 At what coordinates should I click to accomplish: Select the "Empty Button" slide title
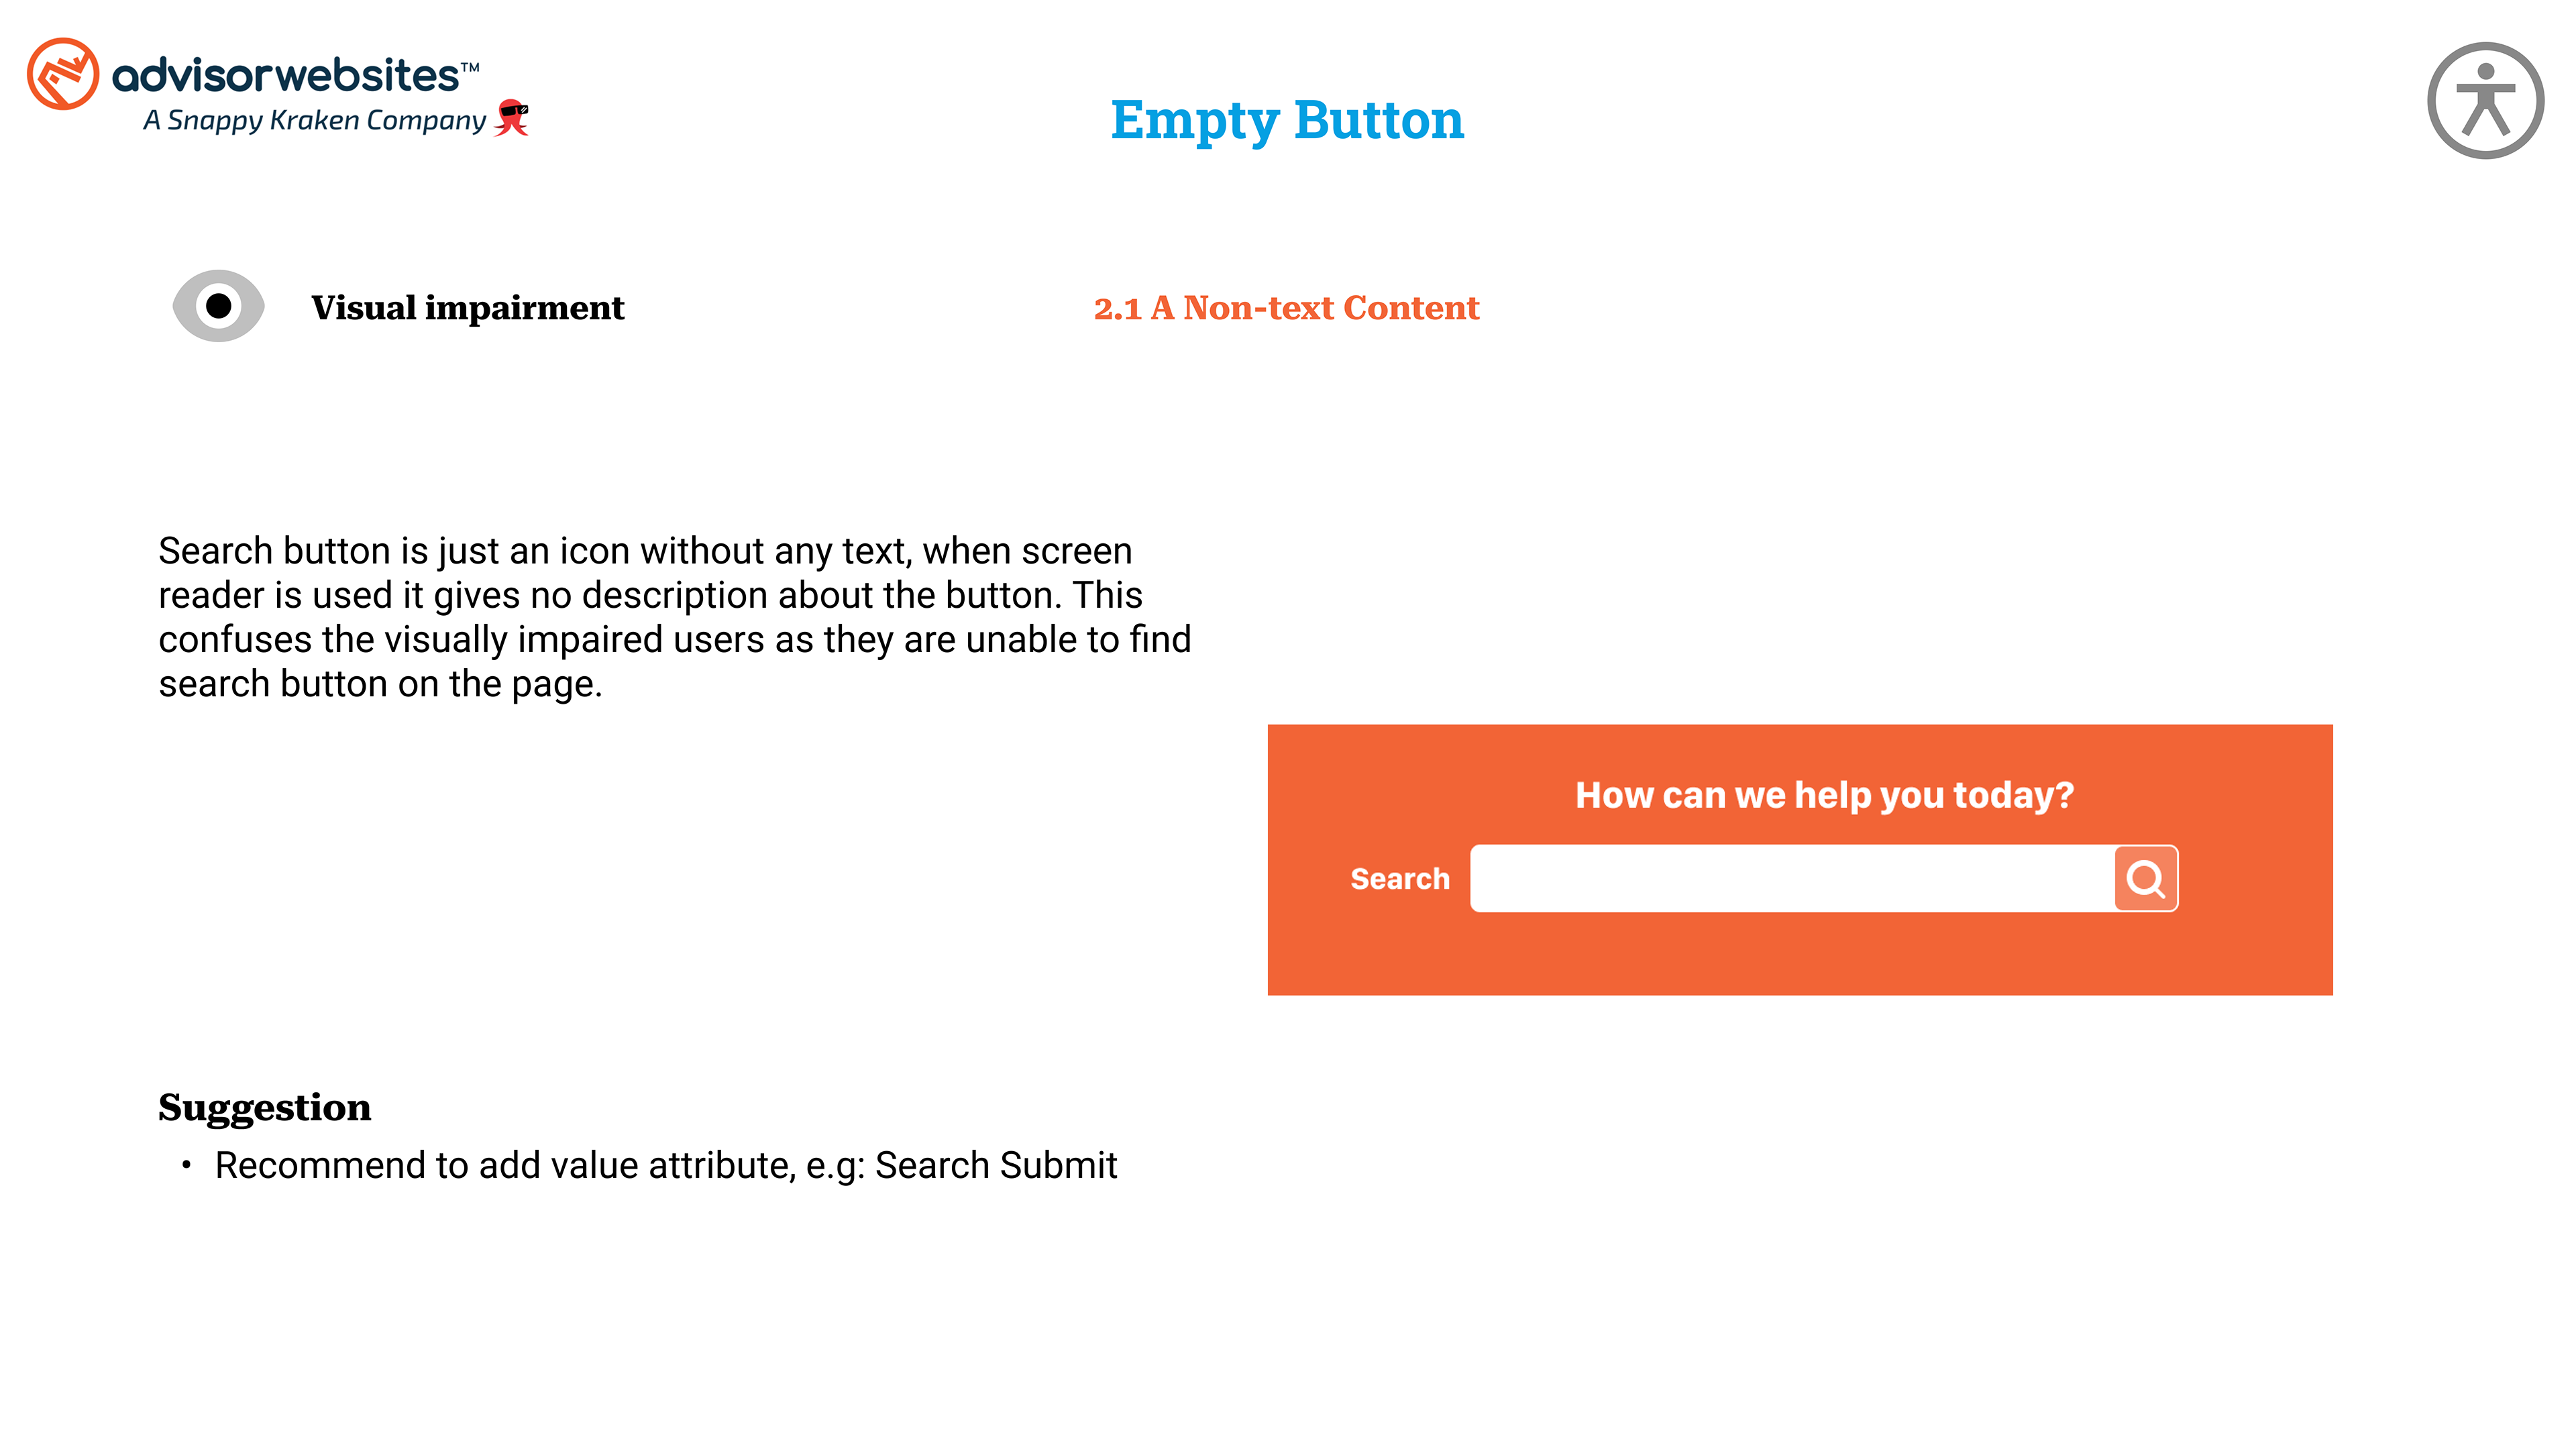pos(1287,120)
